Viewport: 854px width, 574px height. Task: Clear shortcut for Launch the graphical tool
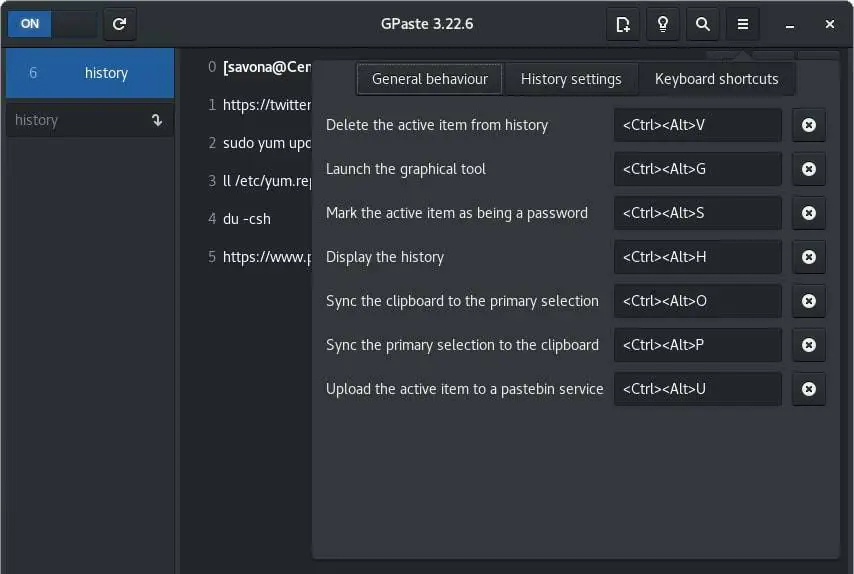(x=809, y=169)
